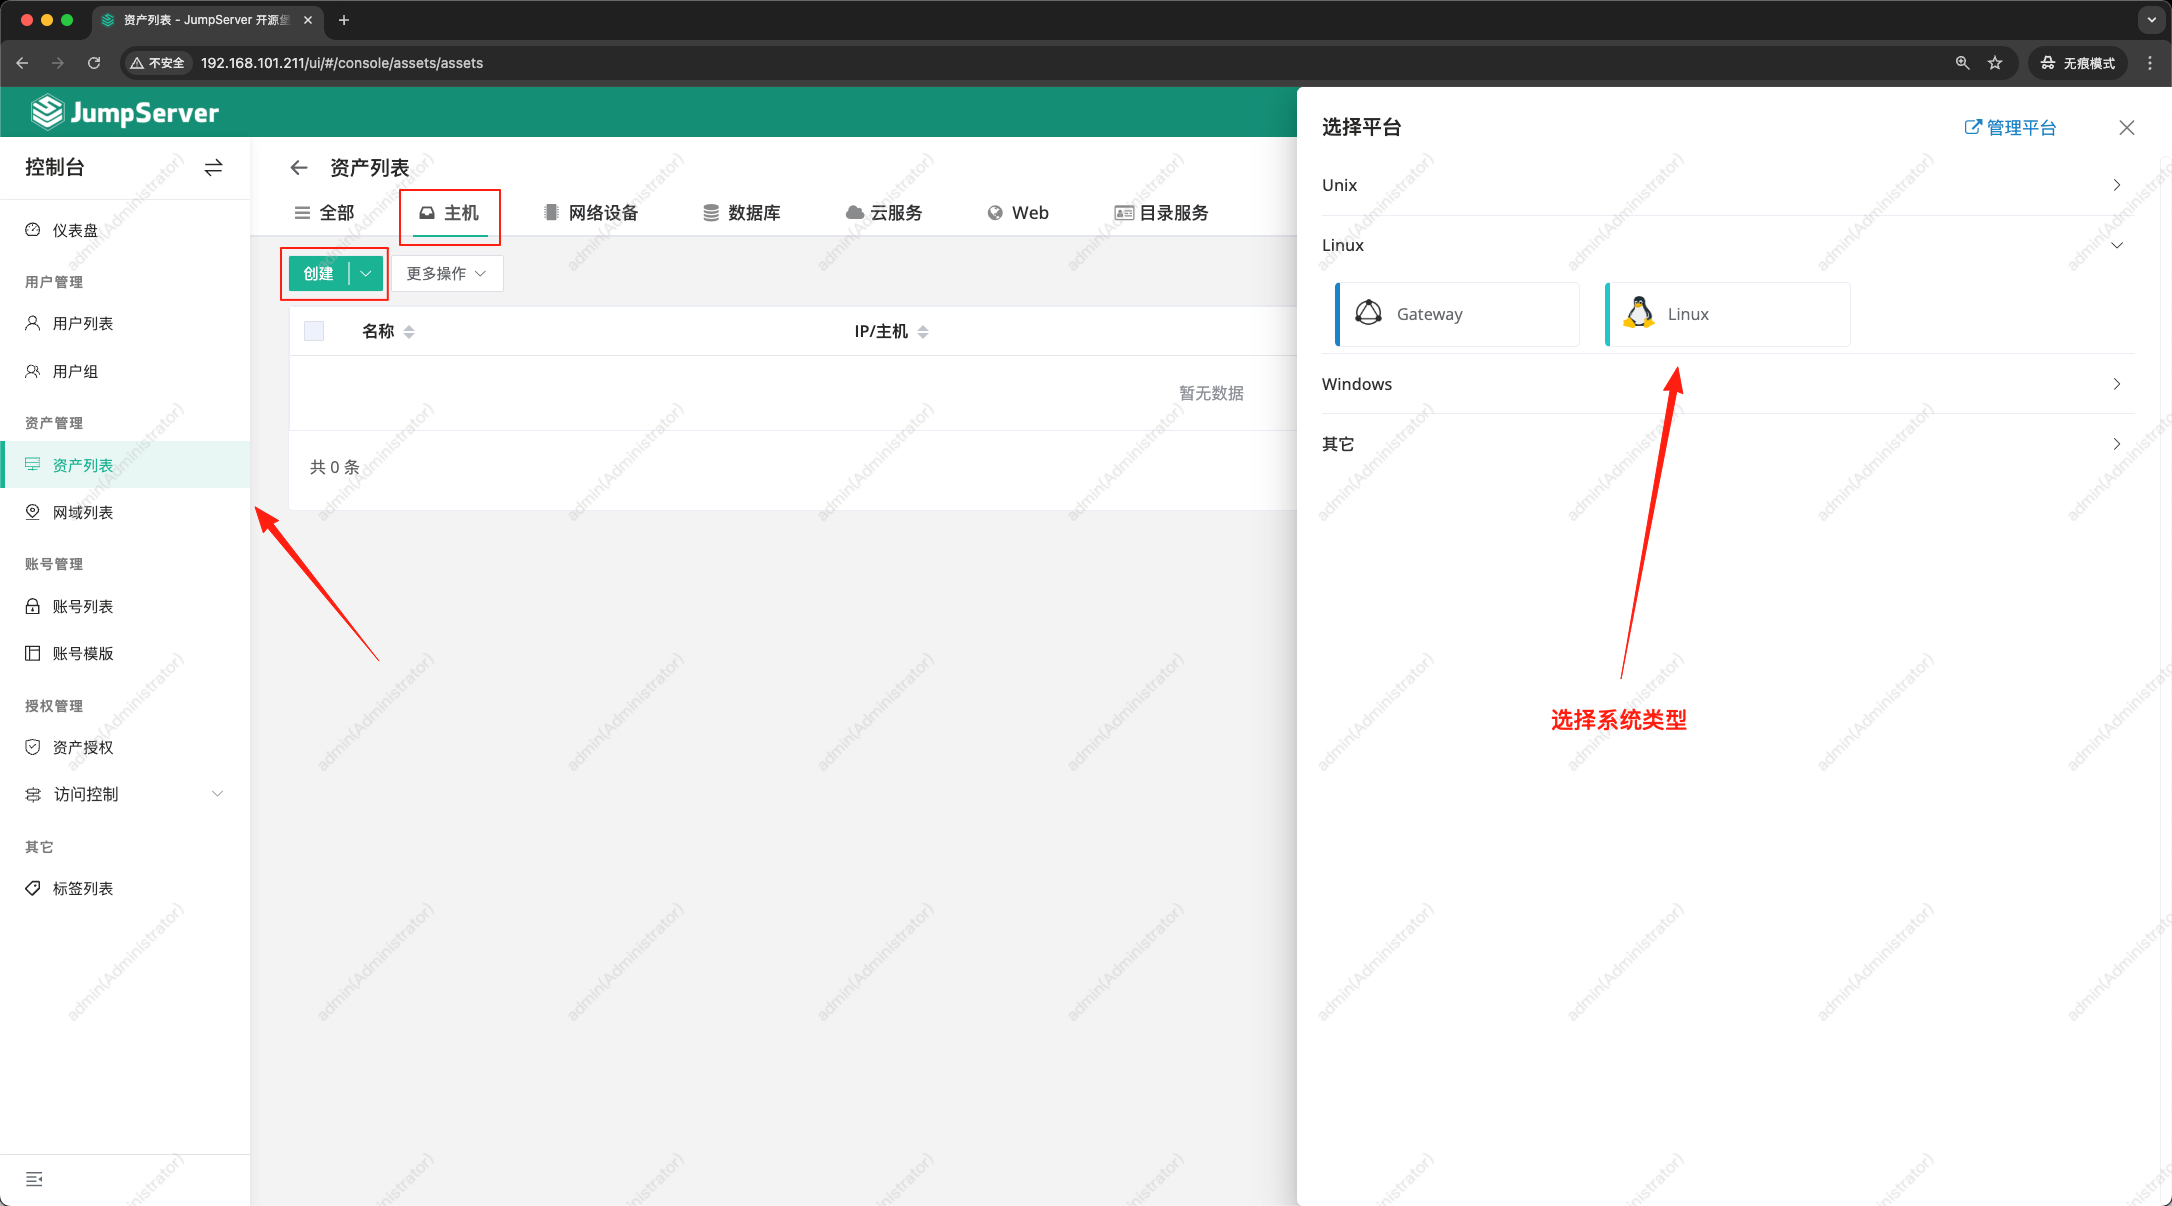
Task: Collapse the sidebar with the toggle arrows
Action: 213,168
